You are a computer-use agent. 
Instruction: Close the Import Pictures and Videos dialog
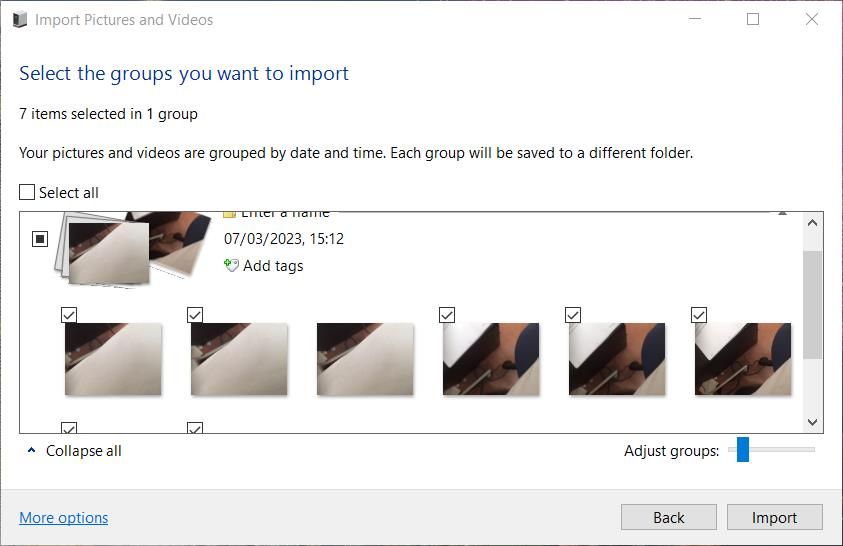coord(812,19)
